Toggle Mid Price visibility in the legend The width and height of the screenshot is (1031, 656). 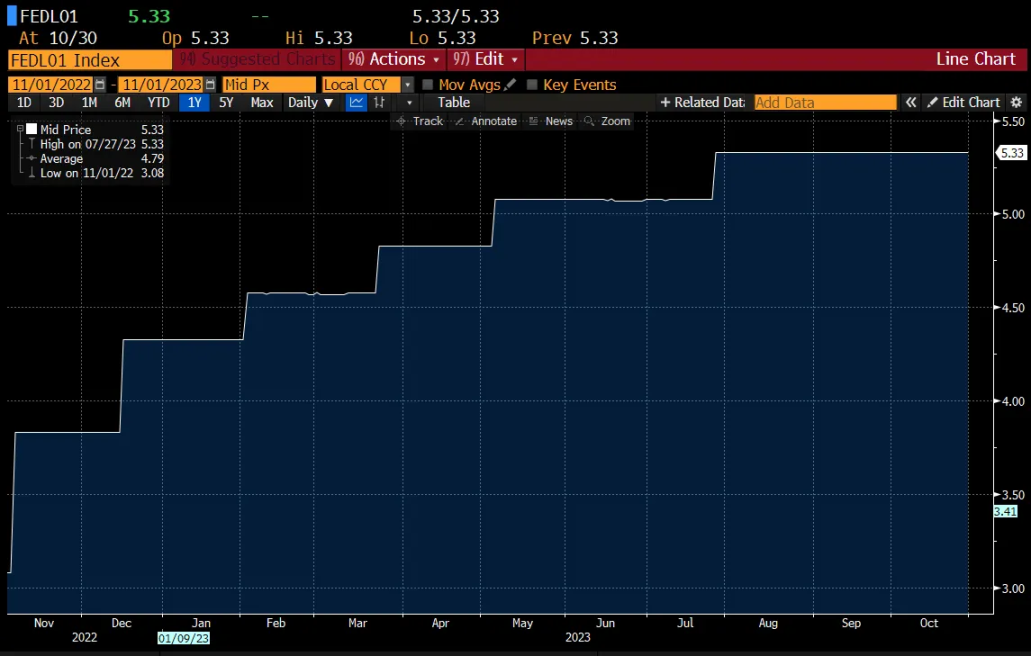pyautogui.click(x=30, y=128)
